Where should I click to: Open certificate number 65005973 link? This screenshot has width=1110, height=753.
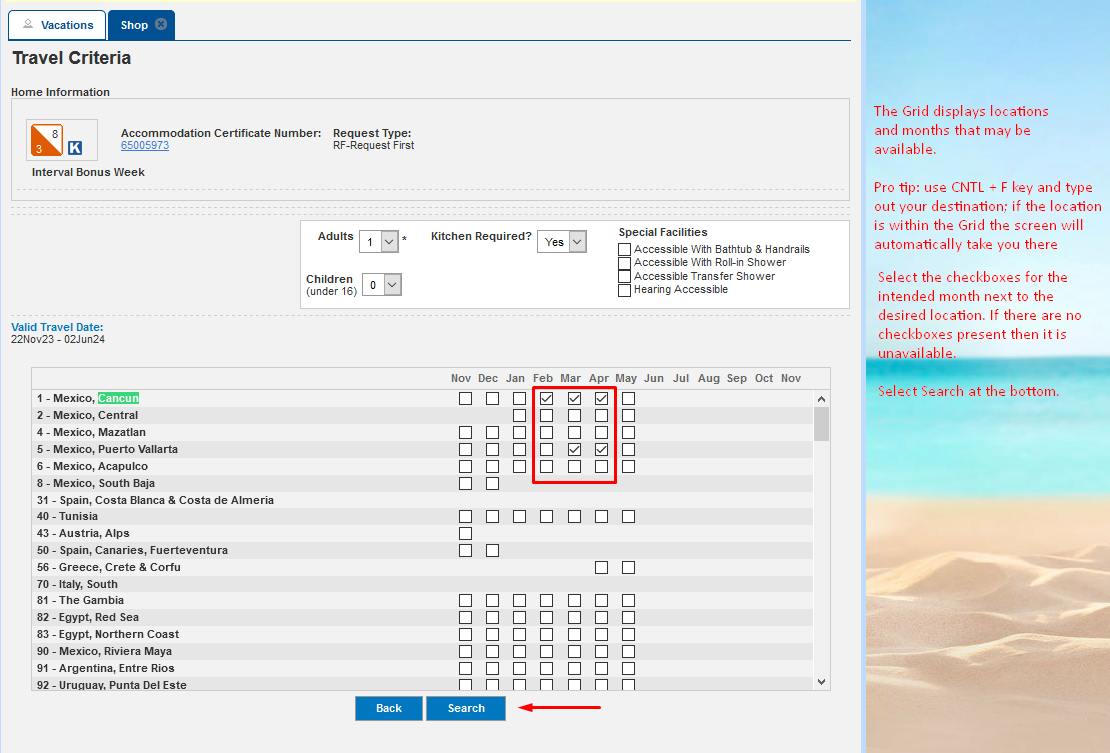tap(145, 145)
